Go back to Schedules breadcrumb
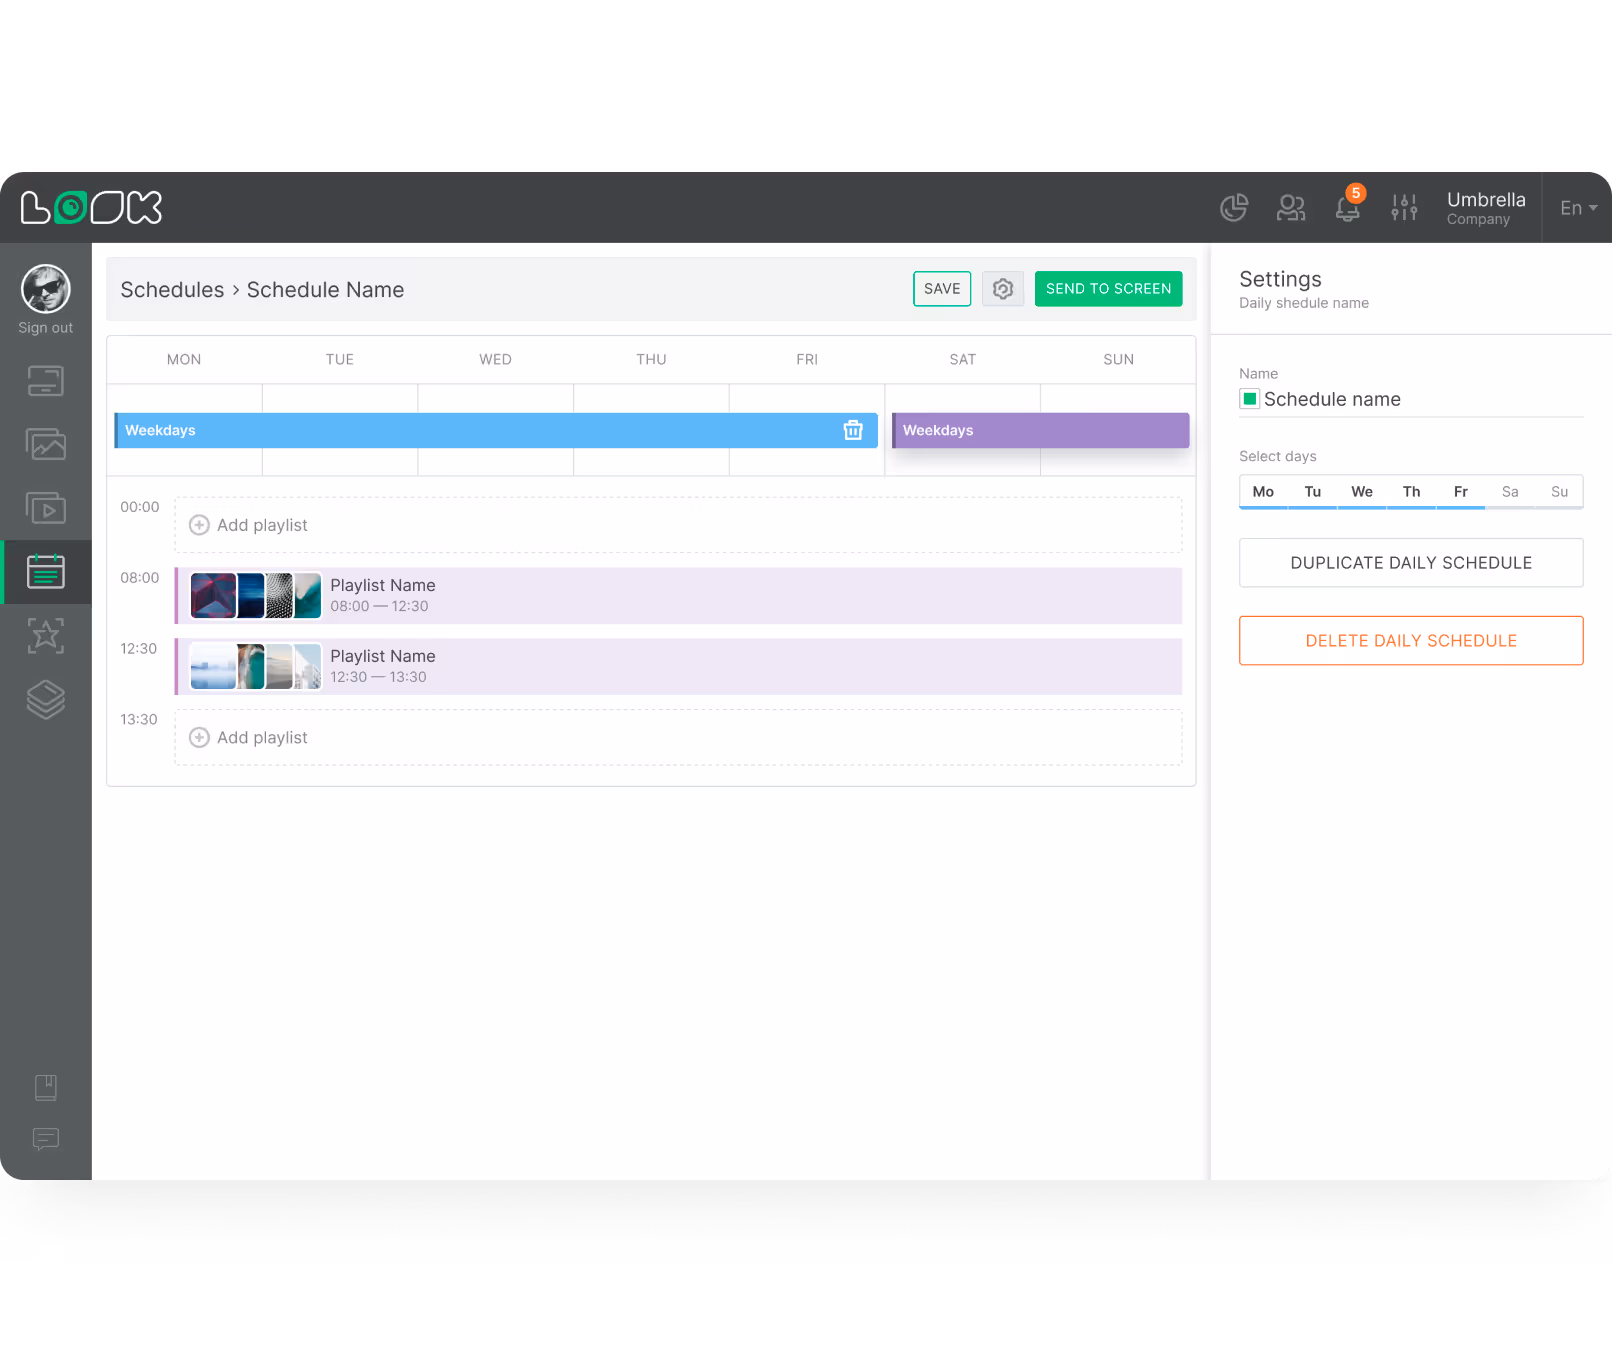This screenshot has height=1352, width=1612. coord(172,290)
